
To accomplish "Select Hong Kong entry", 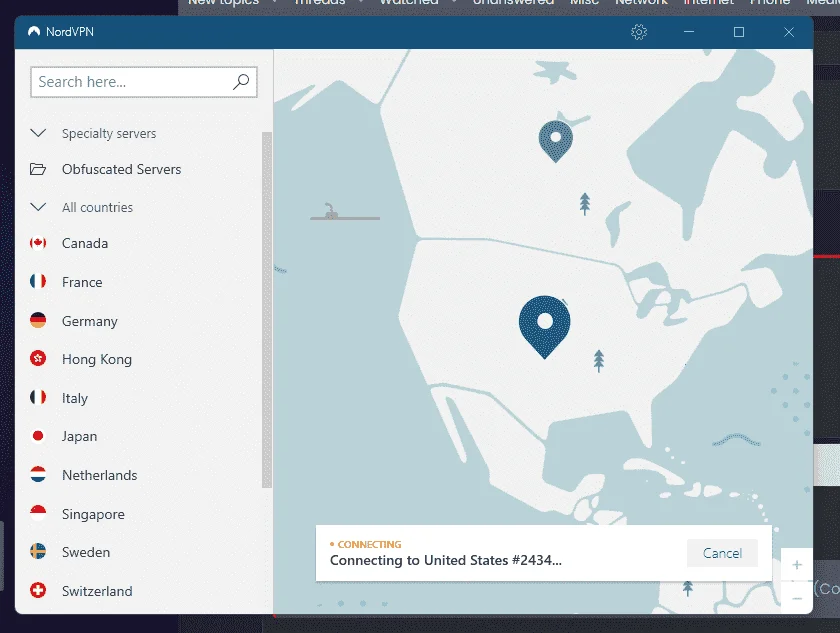I will click(97, 359).
